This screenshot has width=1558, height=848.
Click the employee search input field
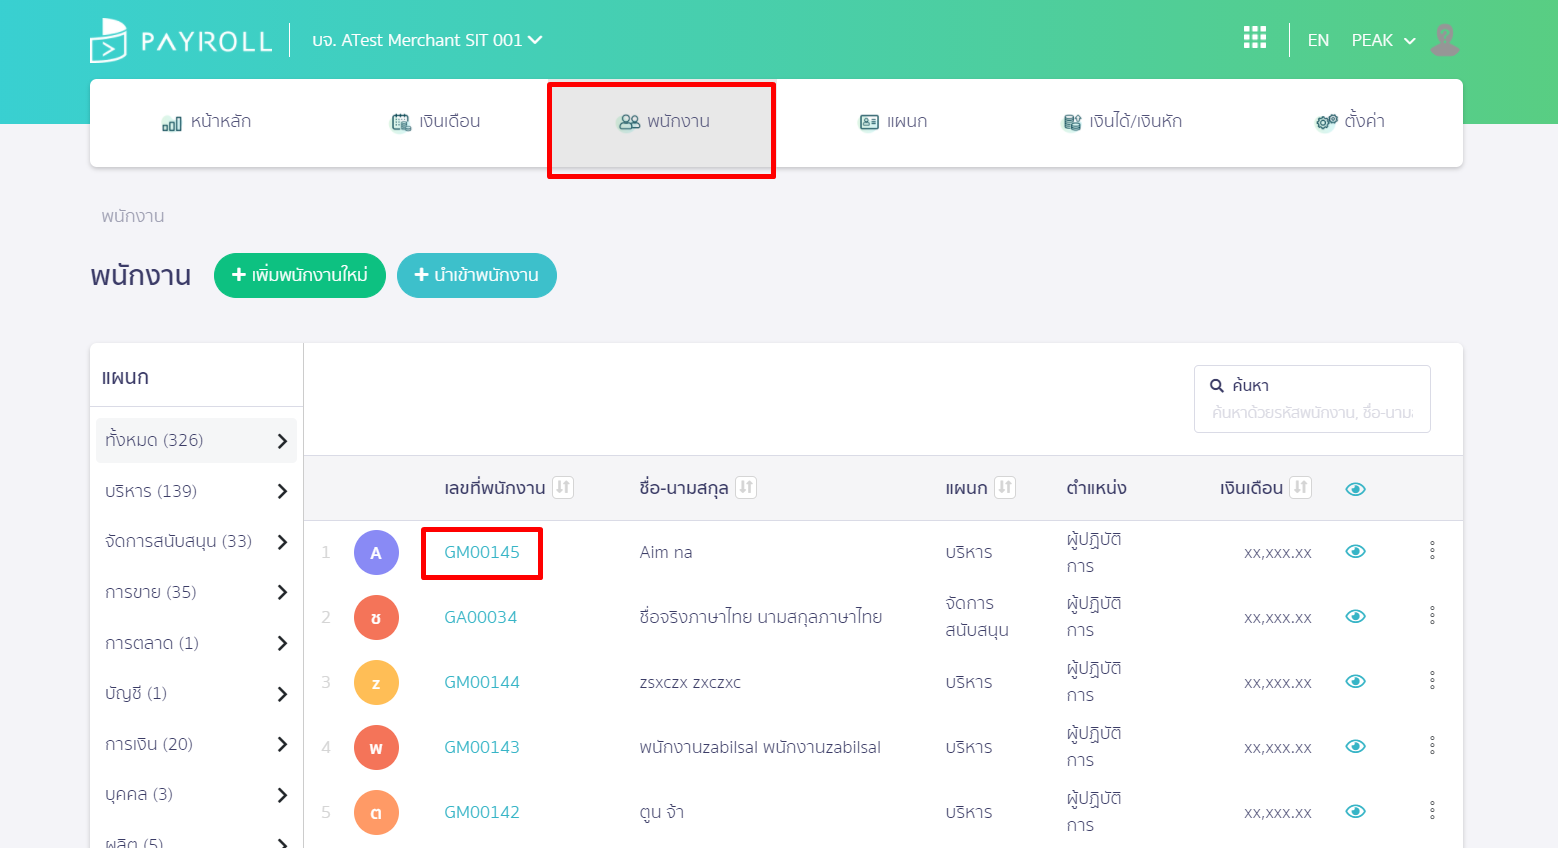[x=1312, y=399]
